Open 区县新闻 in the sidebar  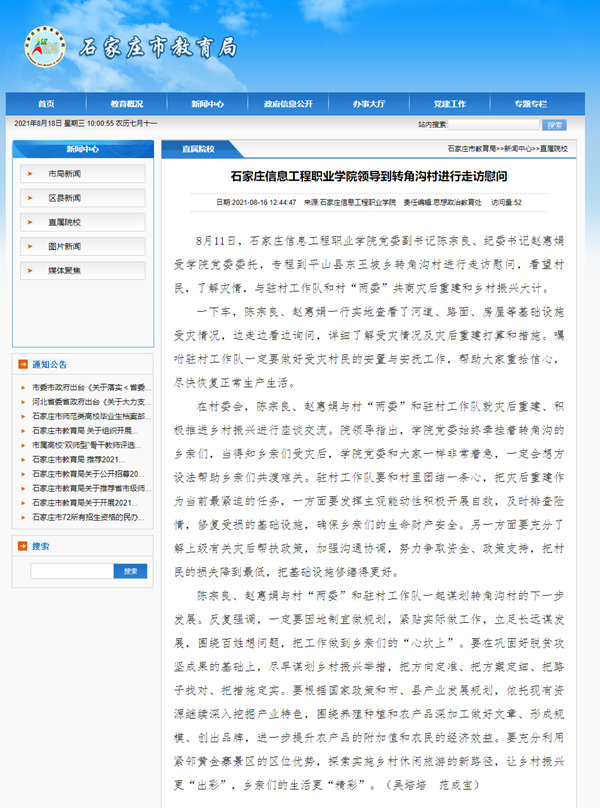(65, 198)
